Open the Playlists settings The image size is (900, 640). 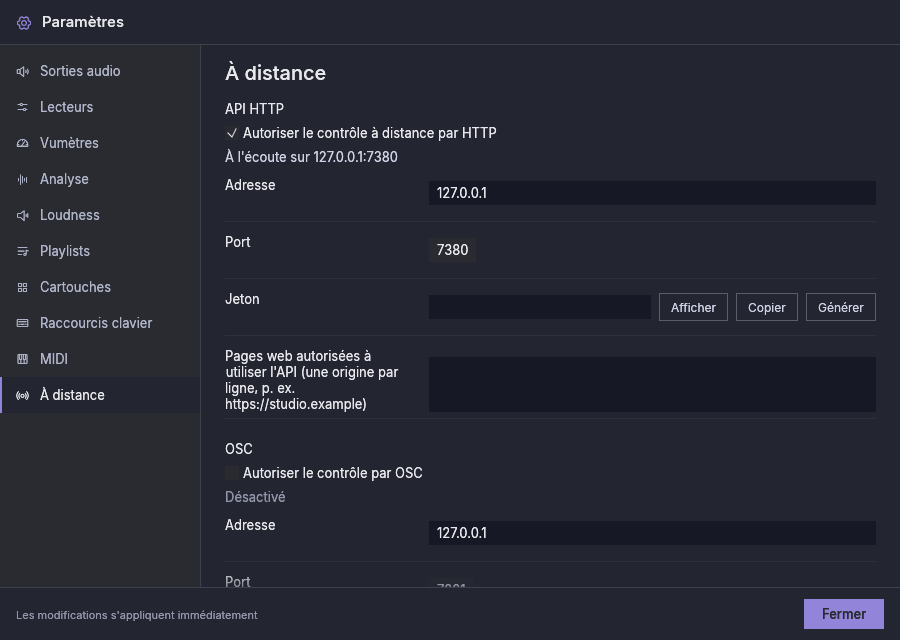tap(100, 251)
